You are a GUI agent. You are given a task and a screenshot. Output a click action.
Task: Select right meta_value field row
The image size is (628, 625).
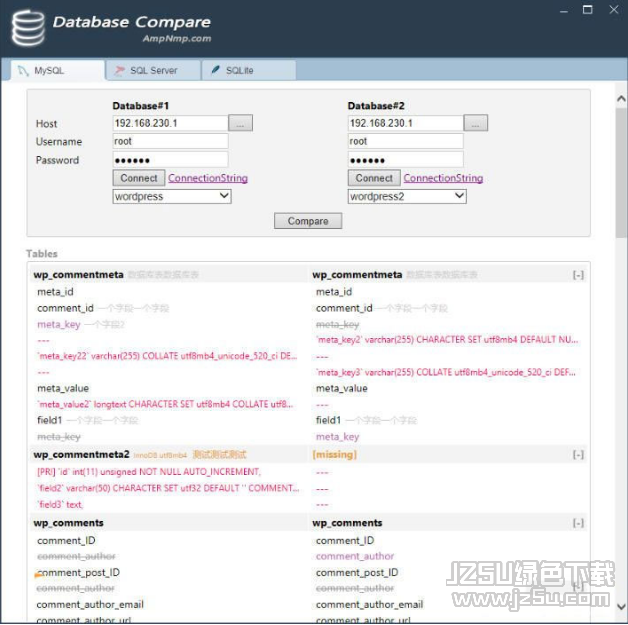pos(342,388)
